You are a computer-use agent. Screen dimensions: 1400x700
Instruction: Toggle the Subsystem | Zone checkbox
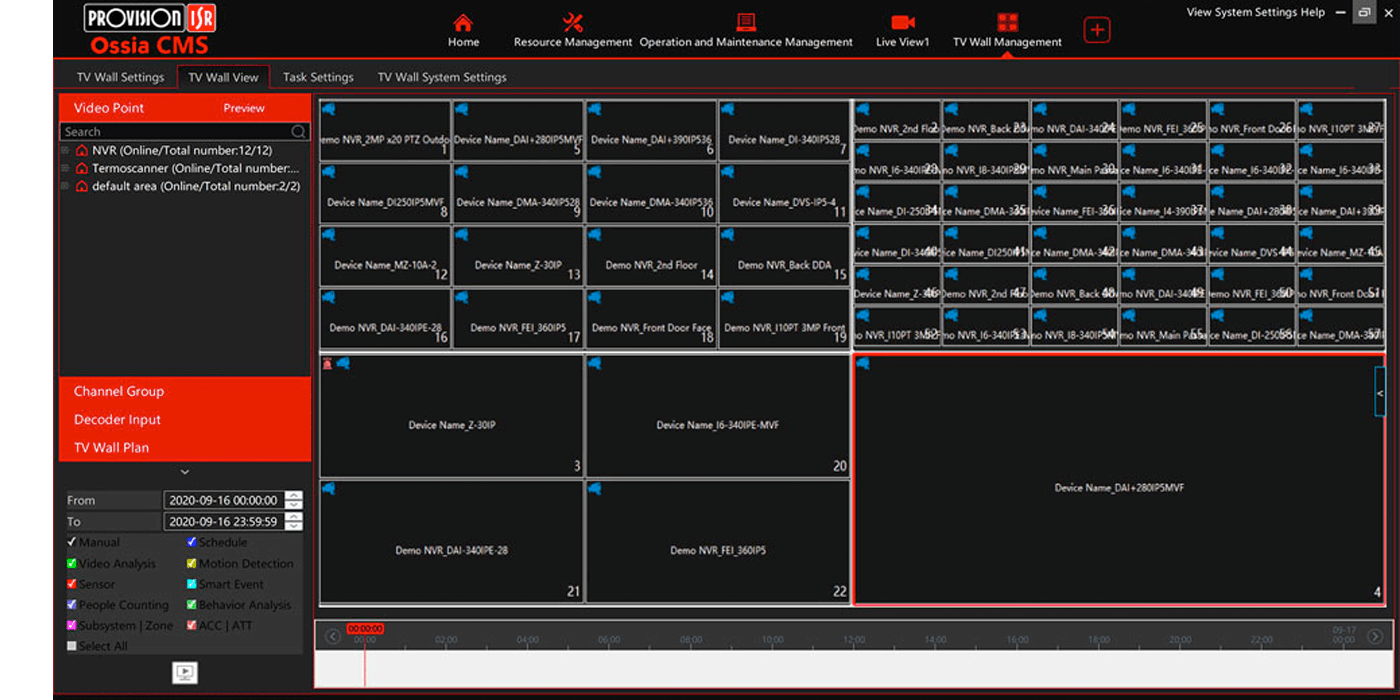pyautogui.click(x=72, y=625)
